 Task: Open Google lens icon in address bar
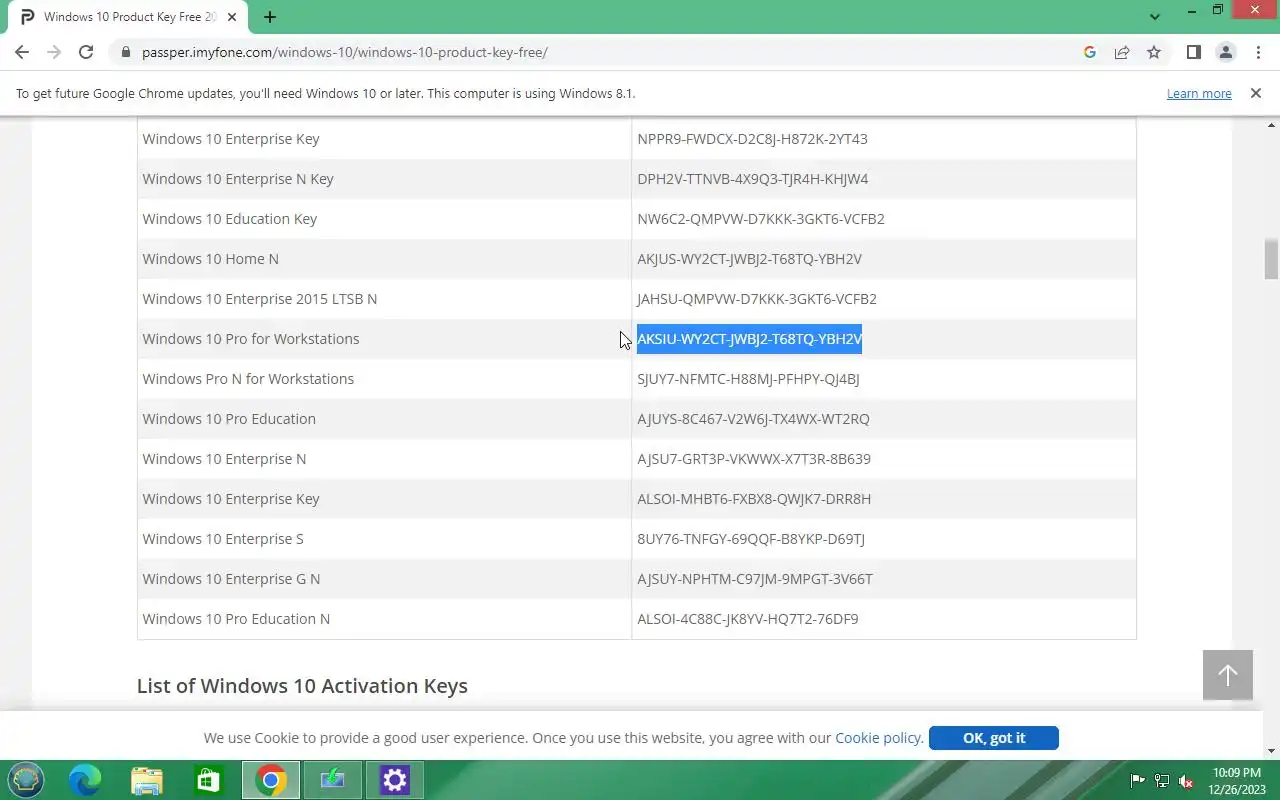[x=1090, y=52]
